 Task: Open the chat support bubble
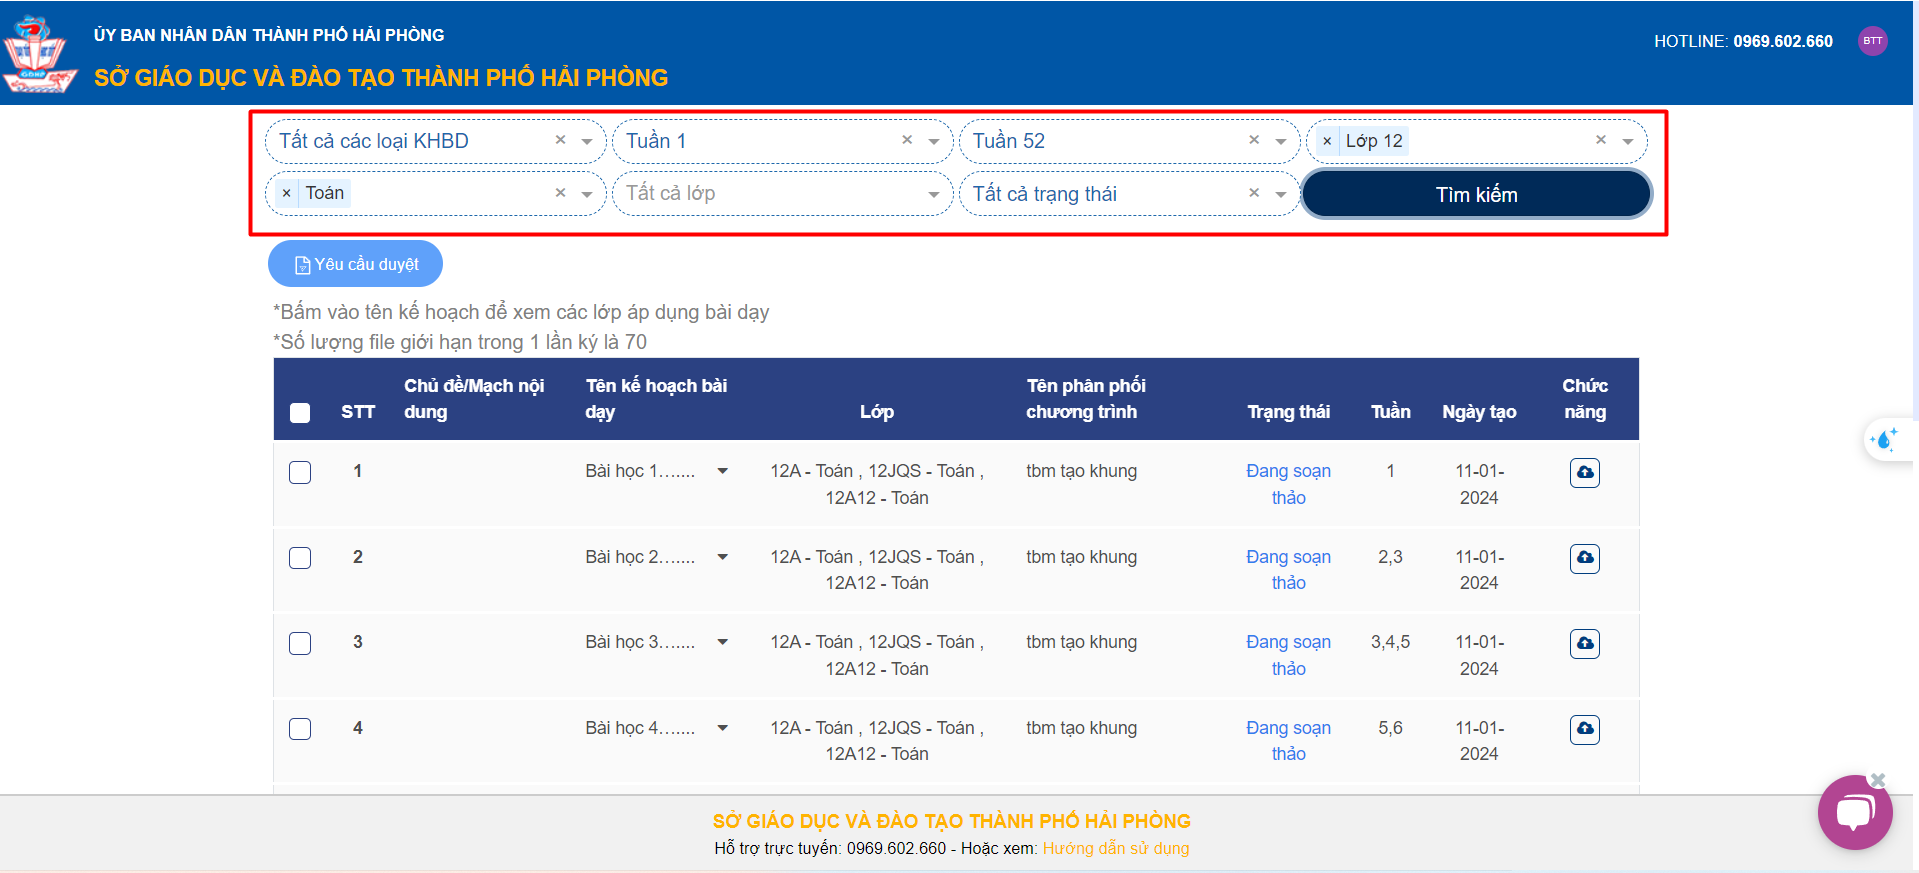pos(1854,812)
